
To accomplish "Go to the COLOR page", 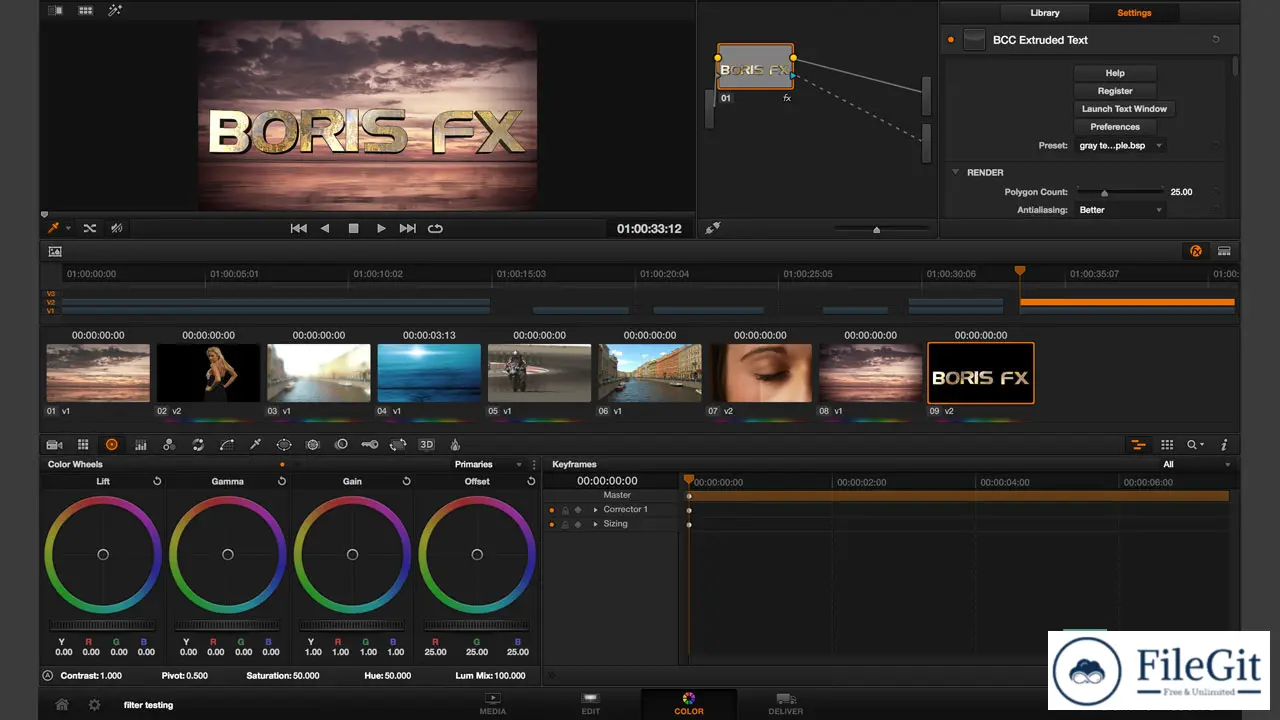I will [688, 704].
